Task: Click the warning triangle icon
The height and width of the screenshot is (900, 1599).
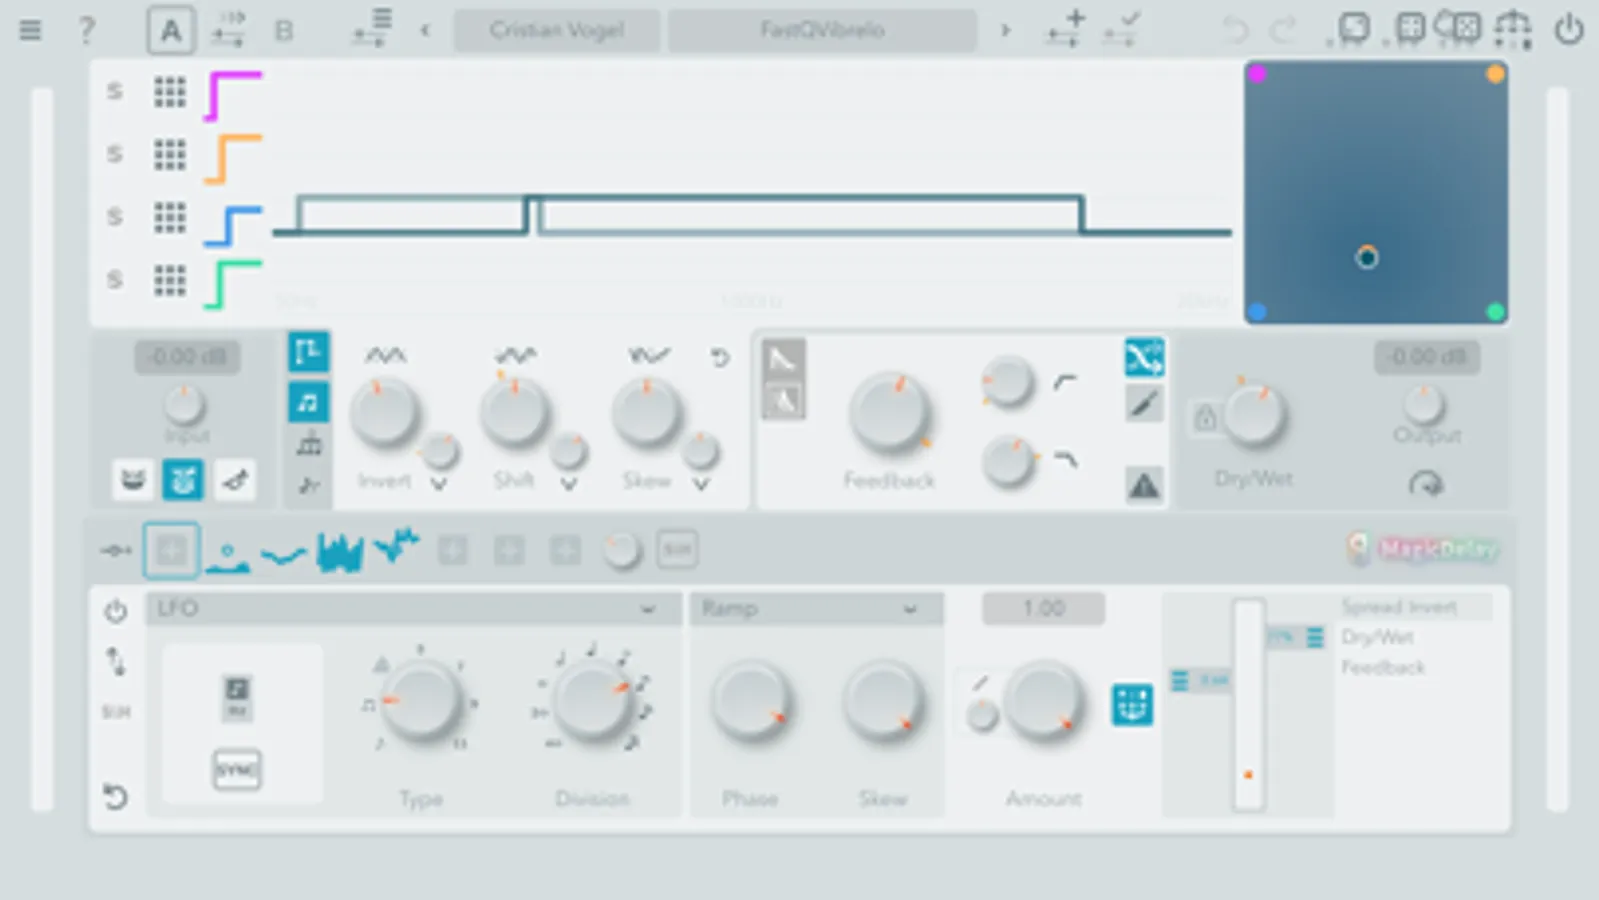Action: tap(1144, 486)
